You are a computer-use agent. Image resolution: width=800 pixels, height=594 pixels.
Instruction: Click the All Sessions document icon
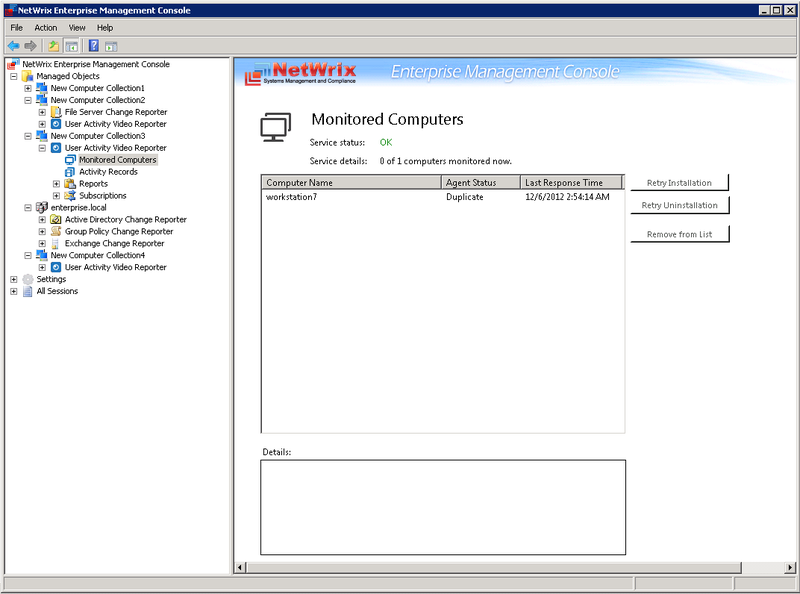click(x=28, y=291)
